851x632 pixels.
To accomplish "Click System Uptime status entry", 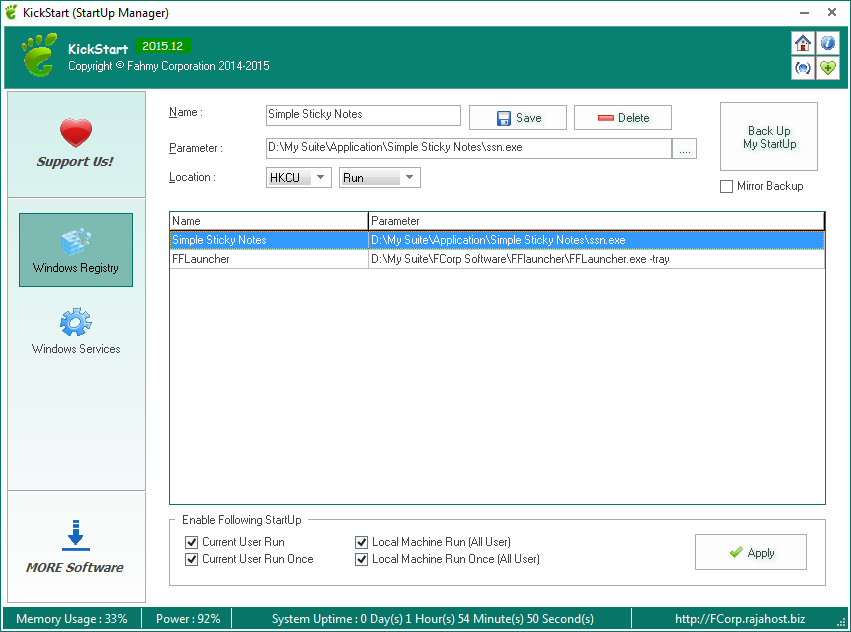I will (433, 618).
